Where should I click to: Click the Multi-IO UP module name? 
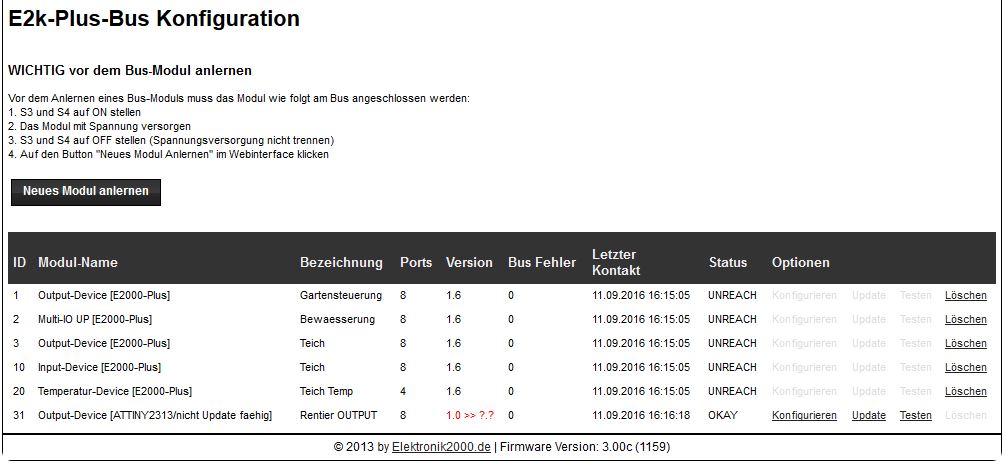tap(95, 319)
